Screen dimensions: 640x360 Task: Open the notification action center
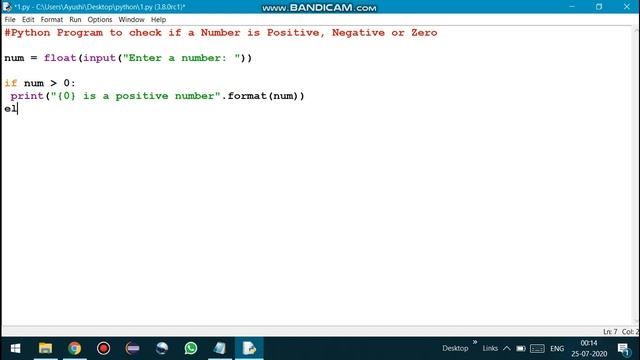click(x=624, y=349)
